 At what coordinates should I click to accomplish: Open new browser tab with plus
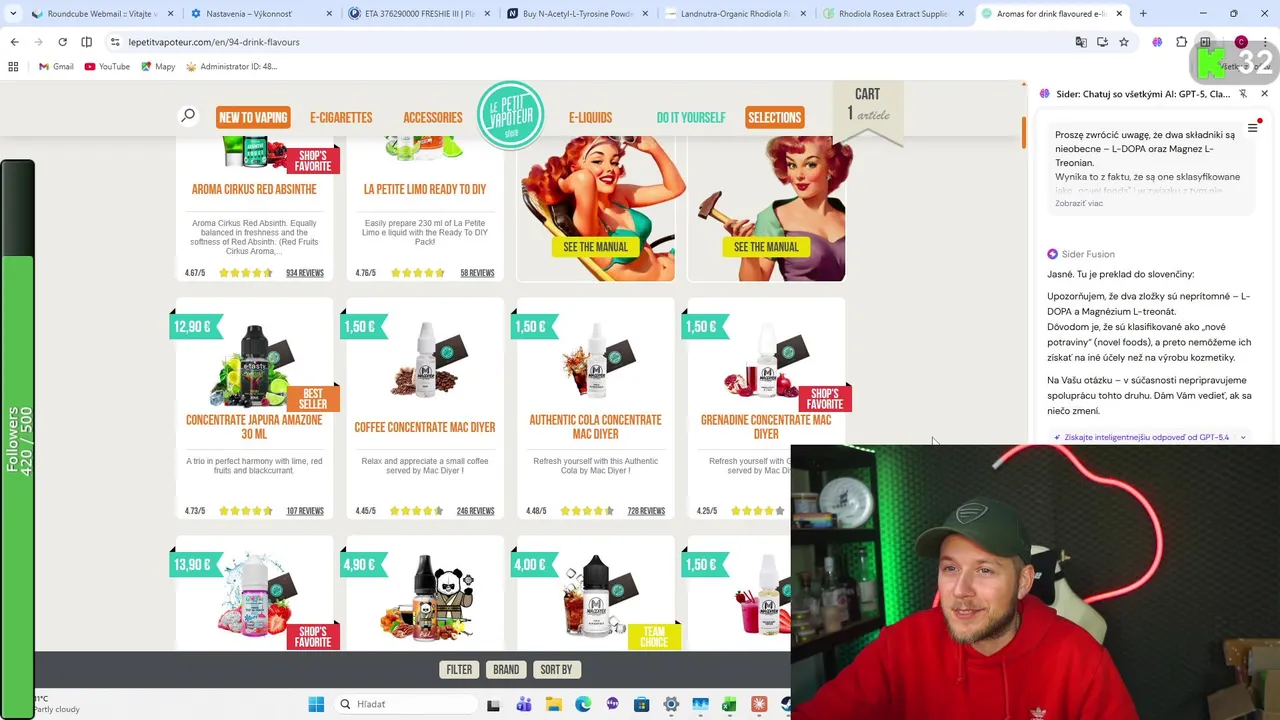(x=1143, y=14)
